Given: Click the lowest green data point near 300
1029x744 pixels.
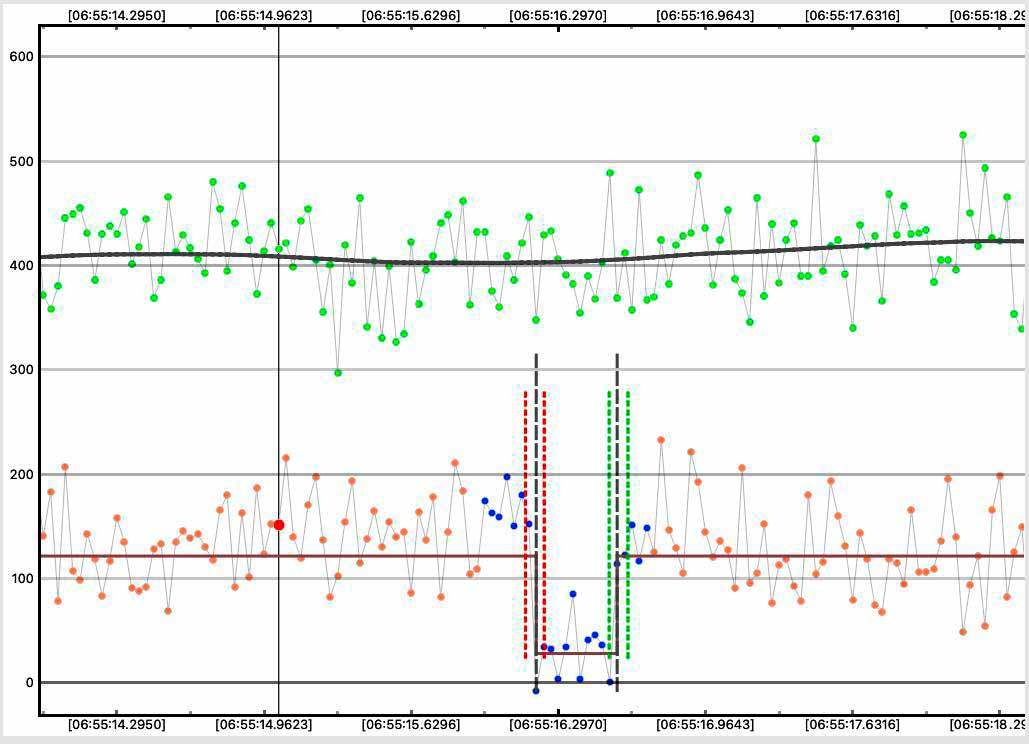Looking at the screenshot, I should (338, 373).
